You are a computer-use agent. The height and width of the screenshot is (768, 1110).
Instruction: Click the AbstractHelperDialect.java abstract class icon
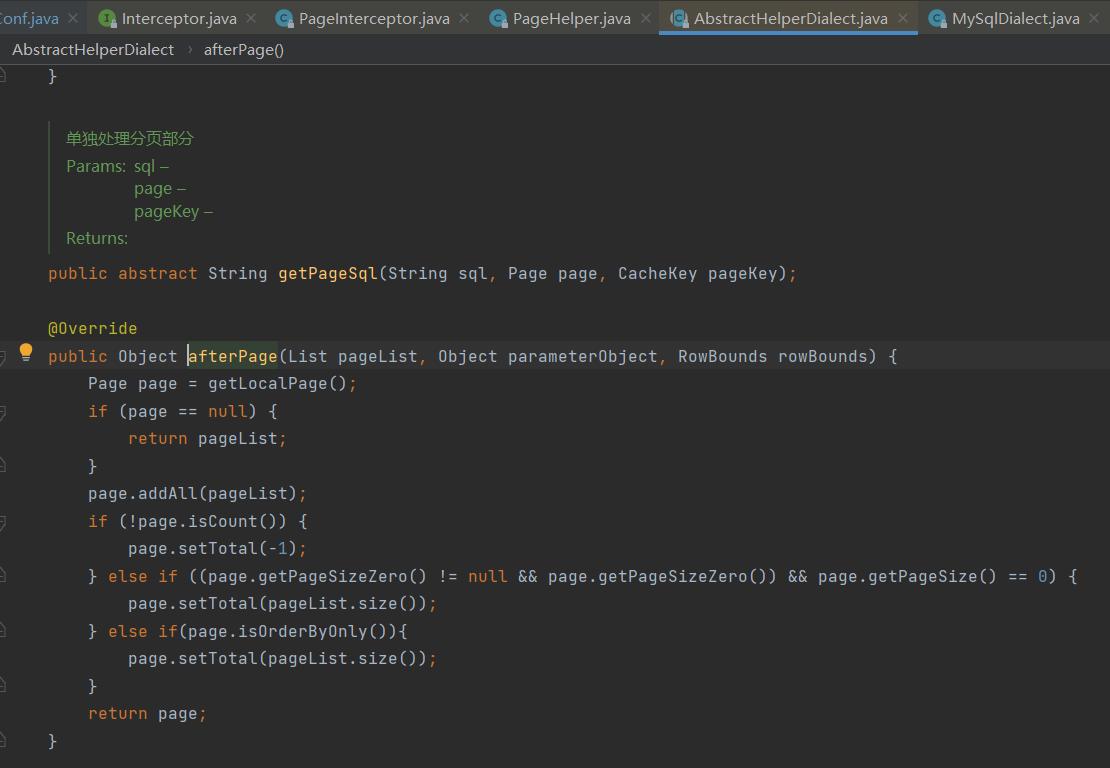[679, 18]
